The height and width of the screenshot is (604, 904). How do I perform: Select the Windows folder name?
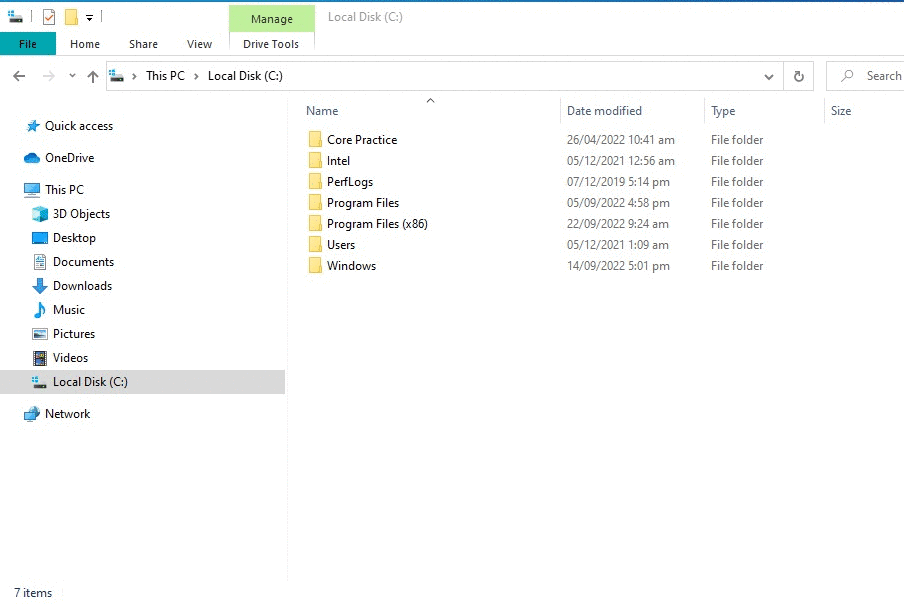click(x=351, y=266)
